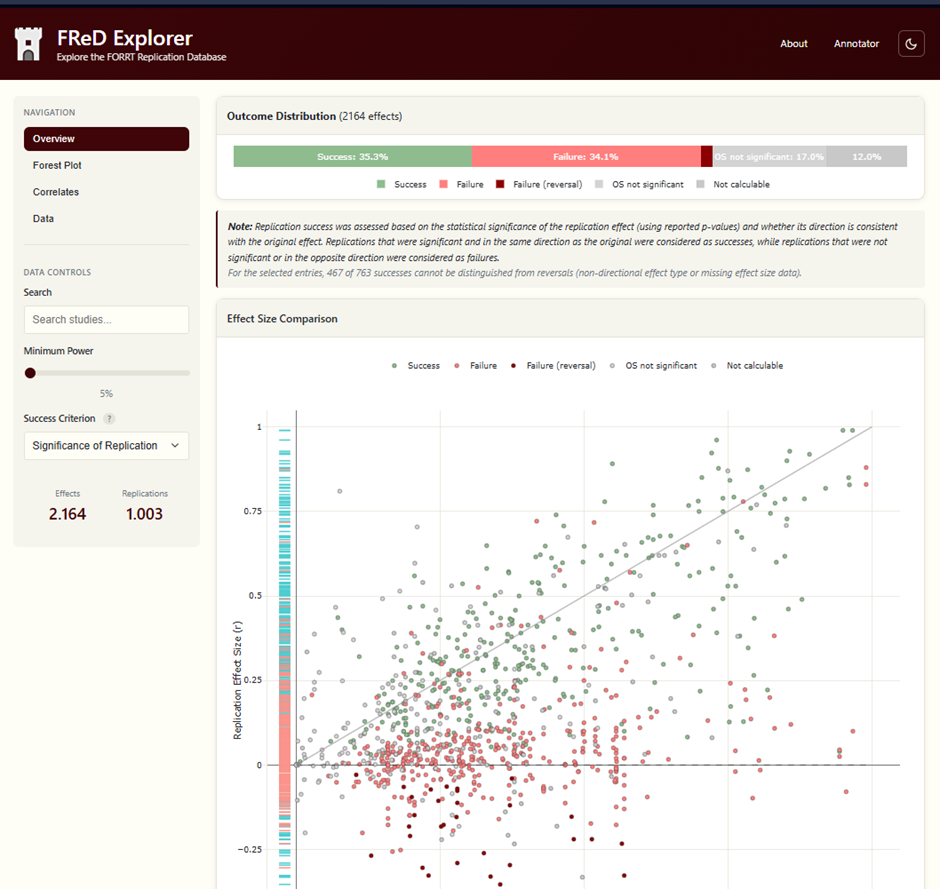This screenshot has width=940, height=889.
Task: Click the FReD castle logo icon
Action: [x=29, y=44]
